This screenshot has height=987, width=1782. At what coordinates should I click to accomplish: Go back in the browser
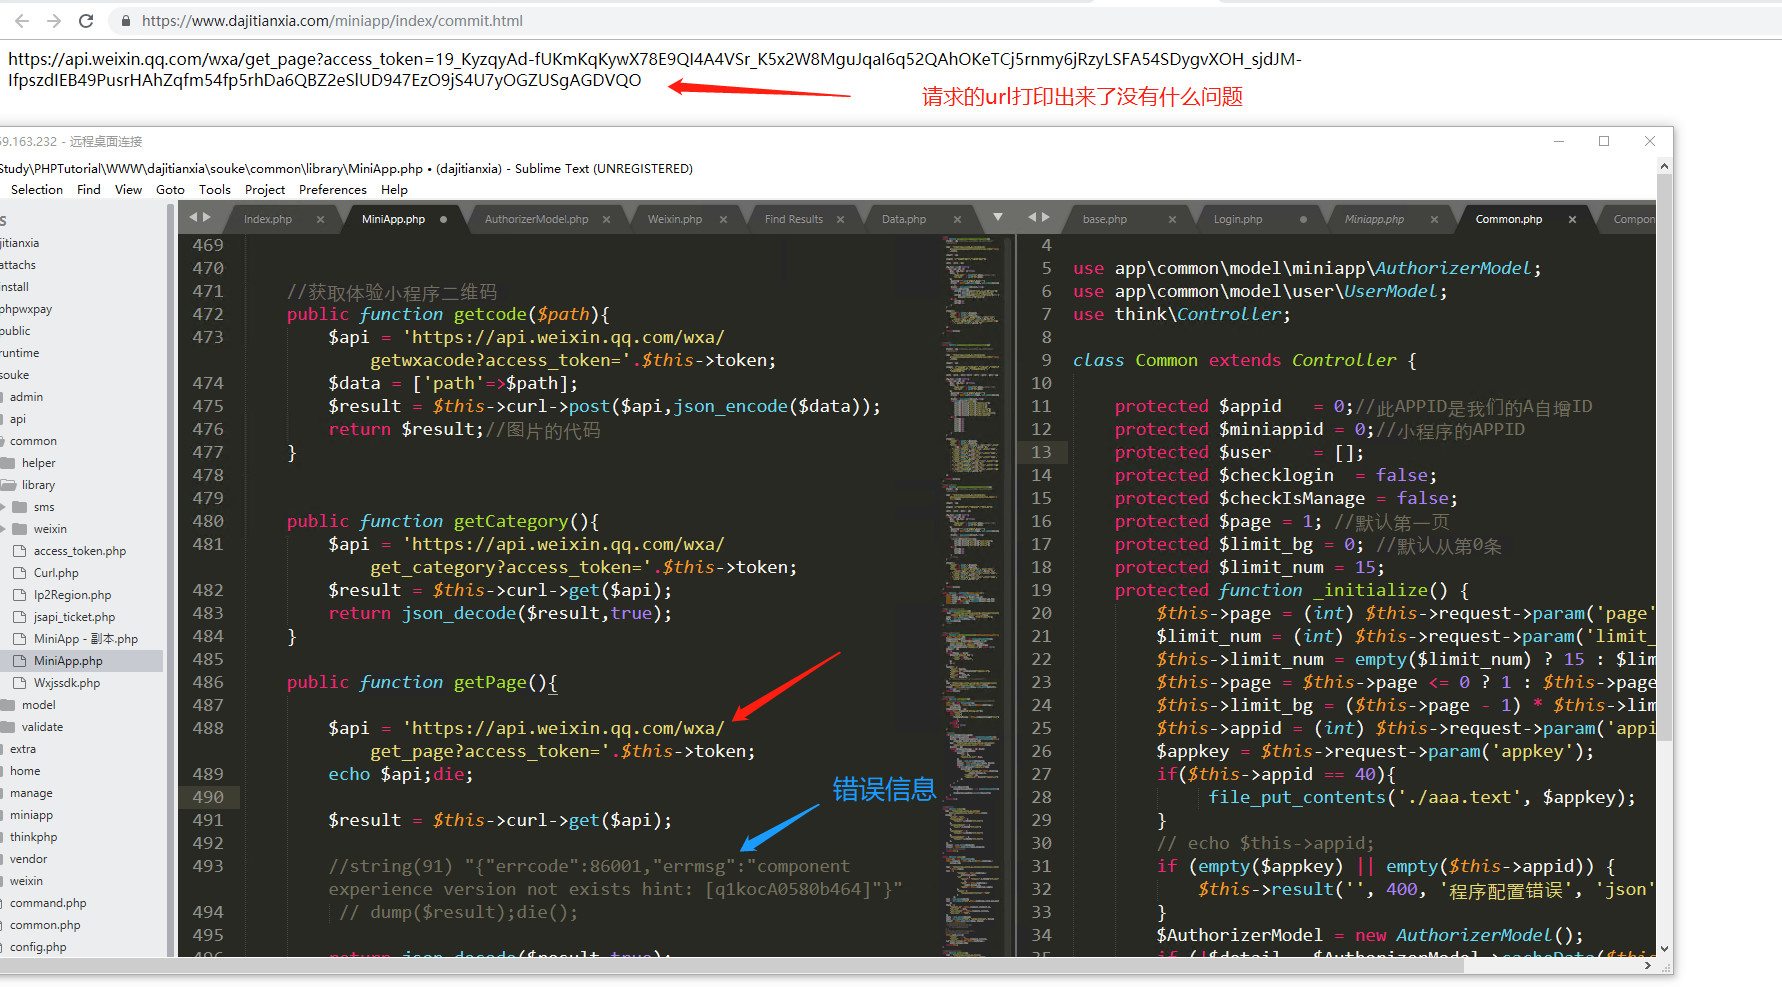coord(22,20)
